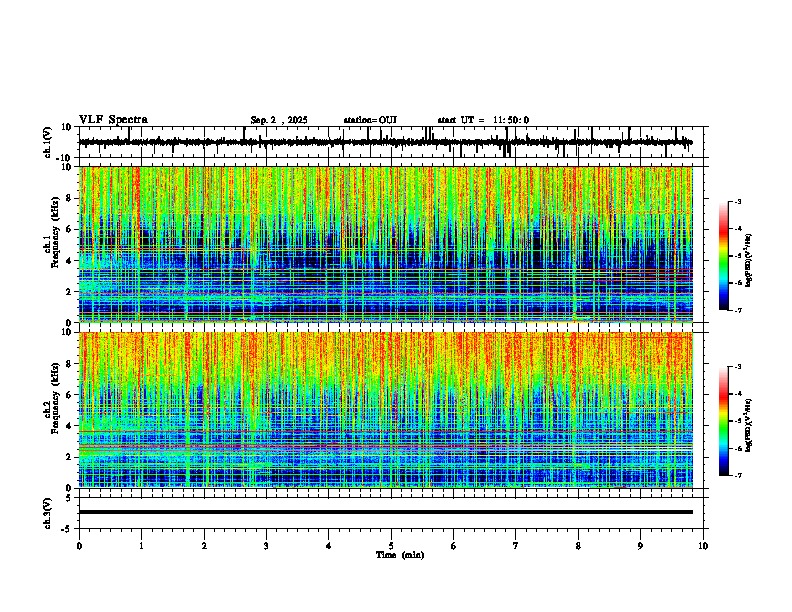The height and width of the screenshot is (612, 792).
Task: Click the ch.2 spectrogram color scale bar
Action: pos(724,421)
